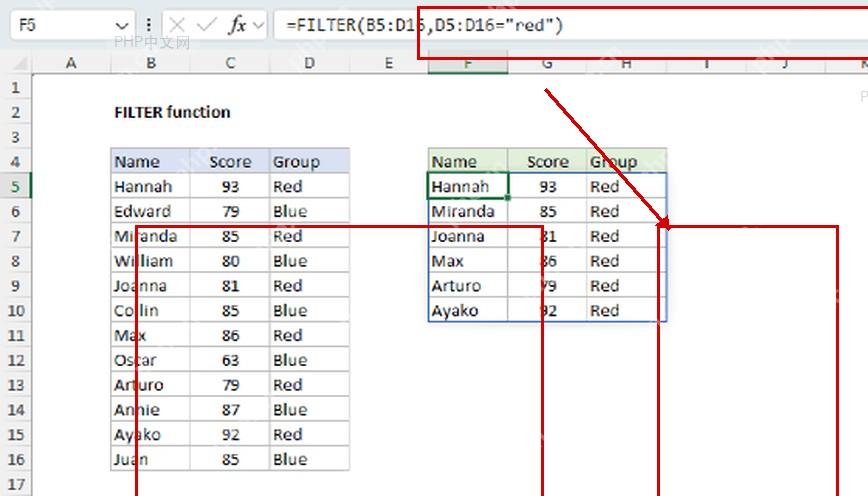Image resolution: width=868 pixels, height=496 pixels.
Task: Click the 'FILTER function' title cell
Action: [x=172, y=112]
